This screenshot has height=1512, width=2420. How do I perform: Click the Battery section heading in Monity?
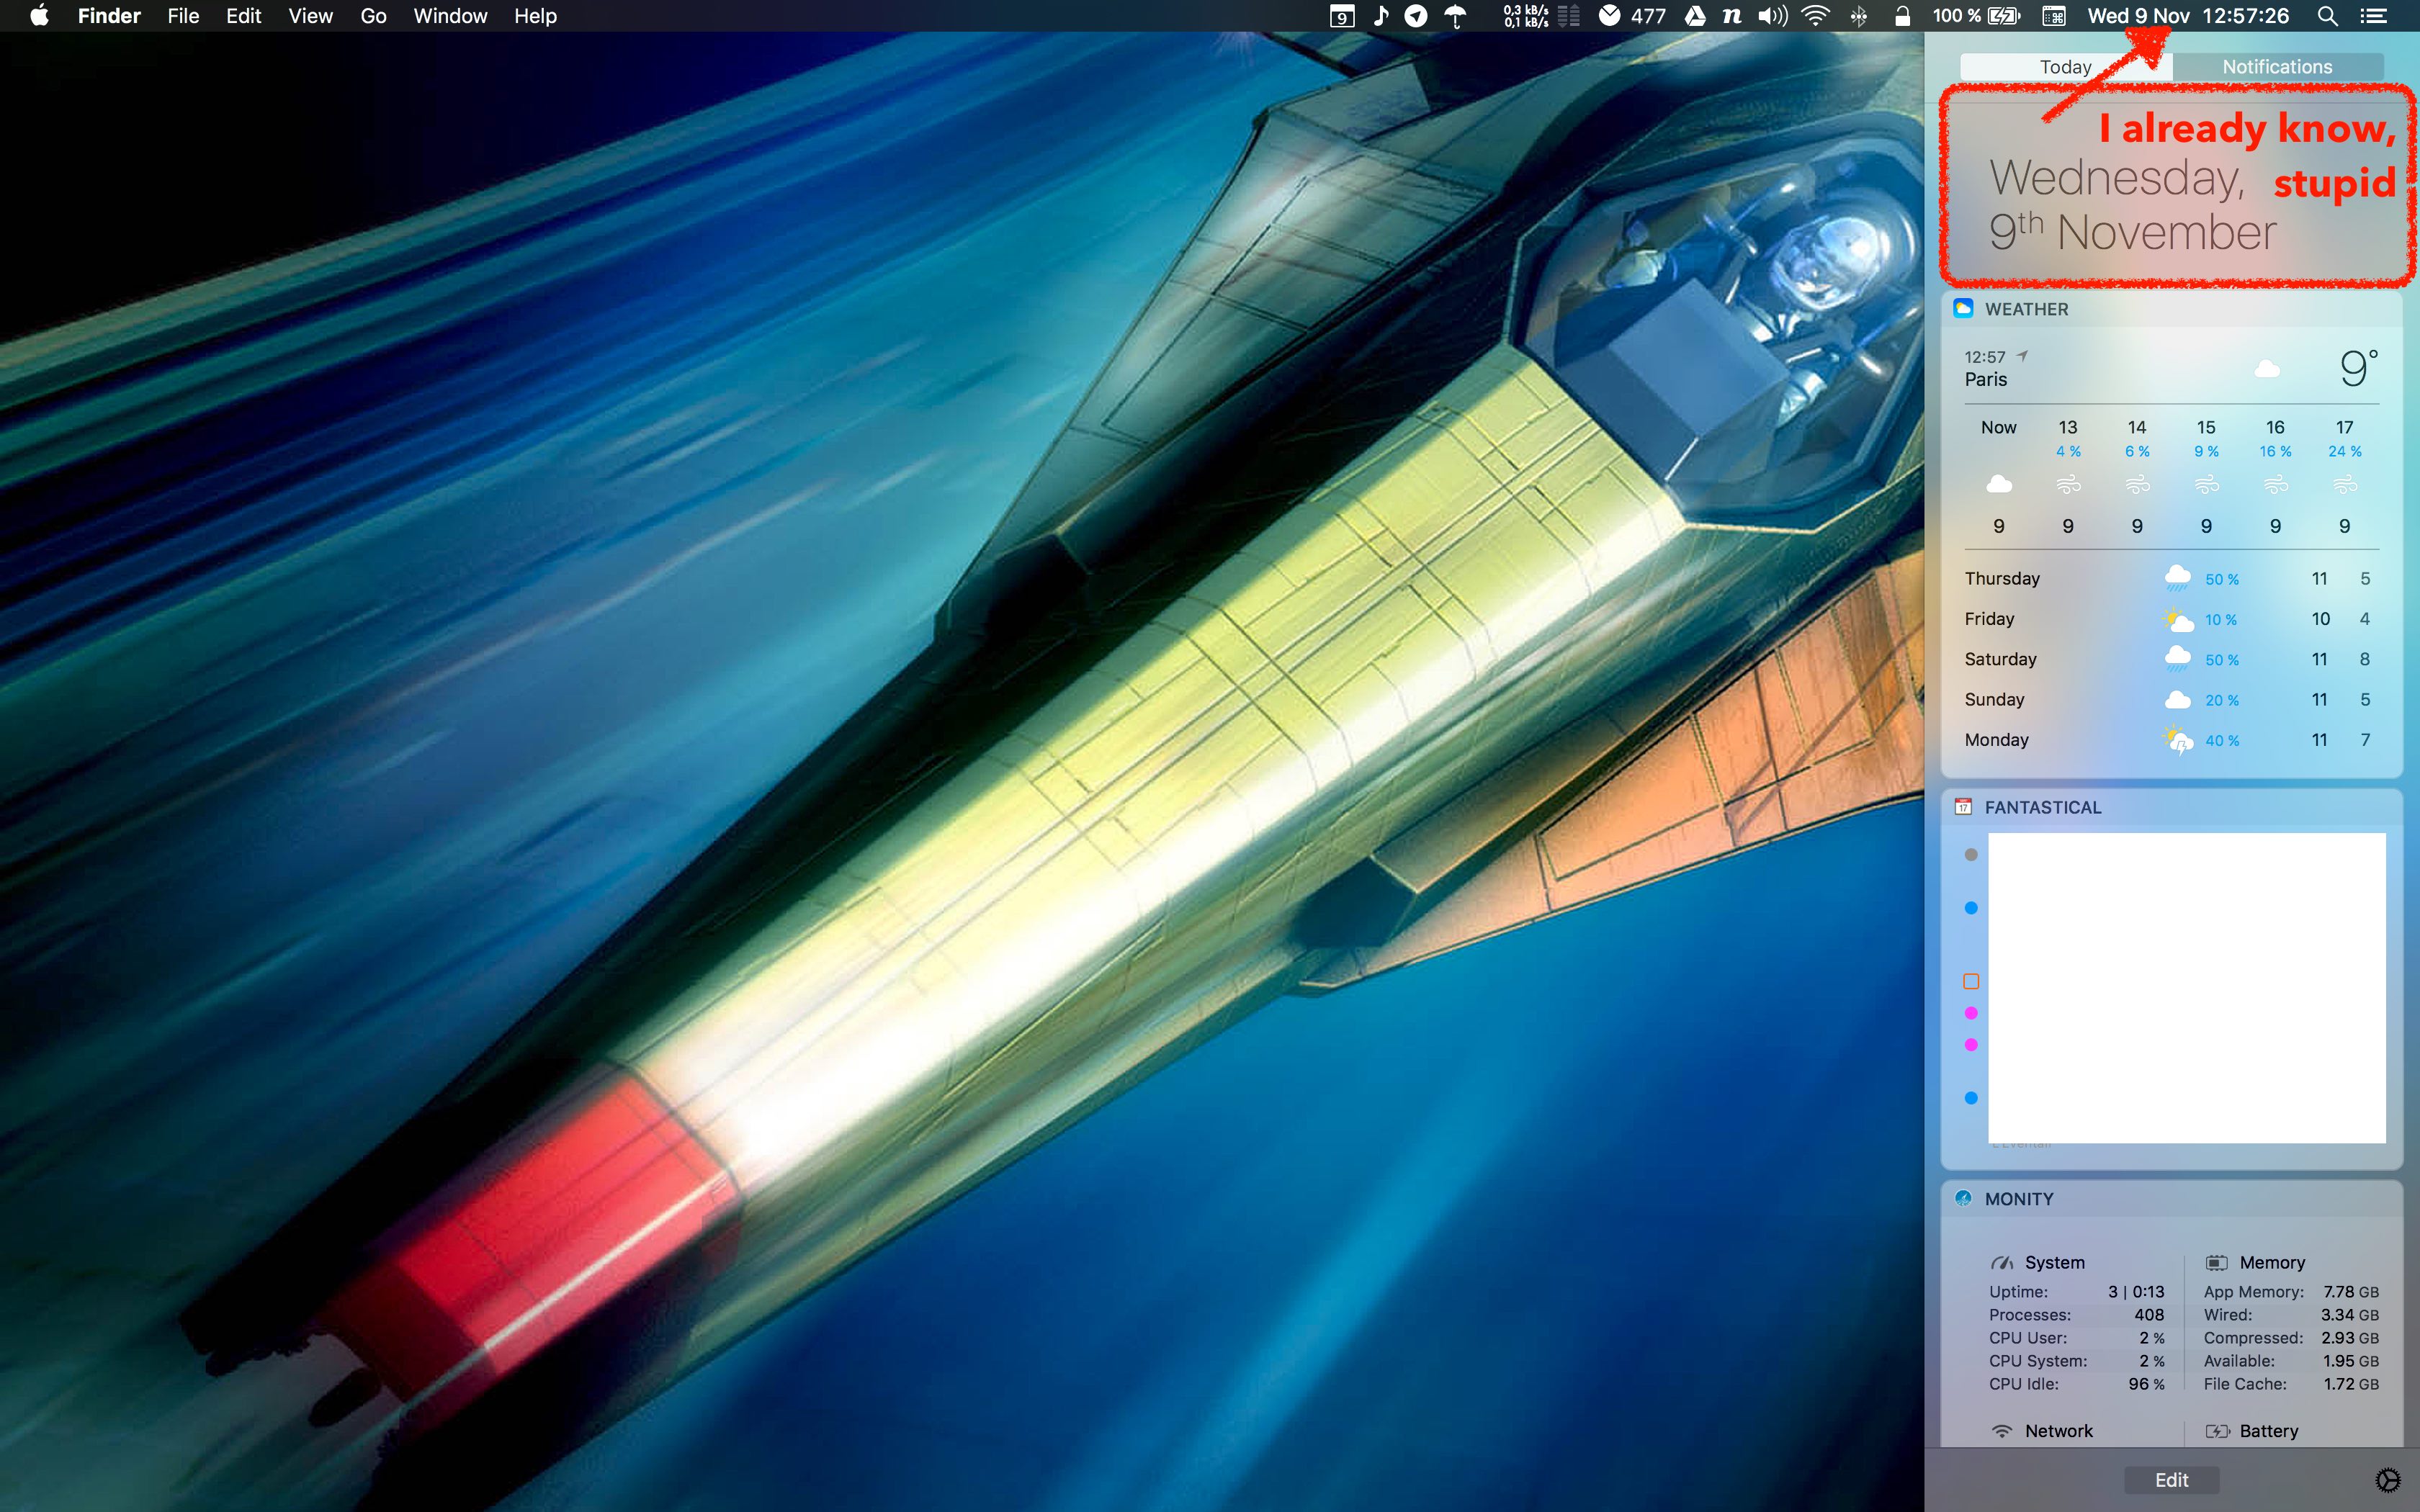point(2268,1431)
